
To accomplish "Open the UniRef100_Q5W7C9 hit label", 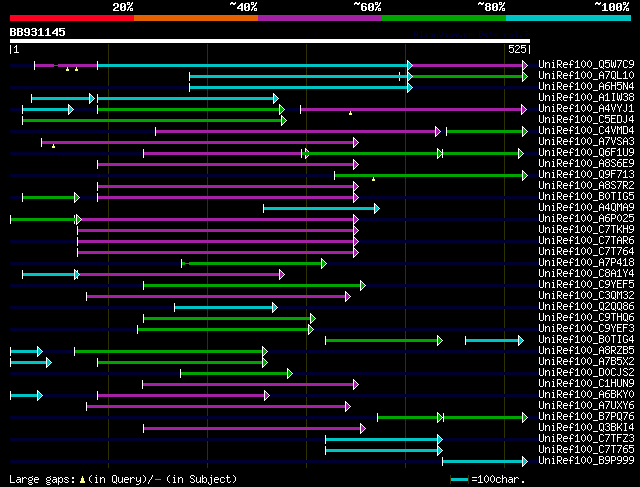I will tap(586, 64).
